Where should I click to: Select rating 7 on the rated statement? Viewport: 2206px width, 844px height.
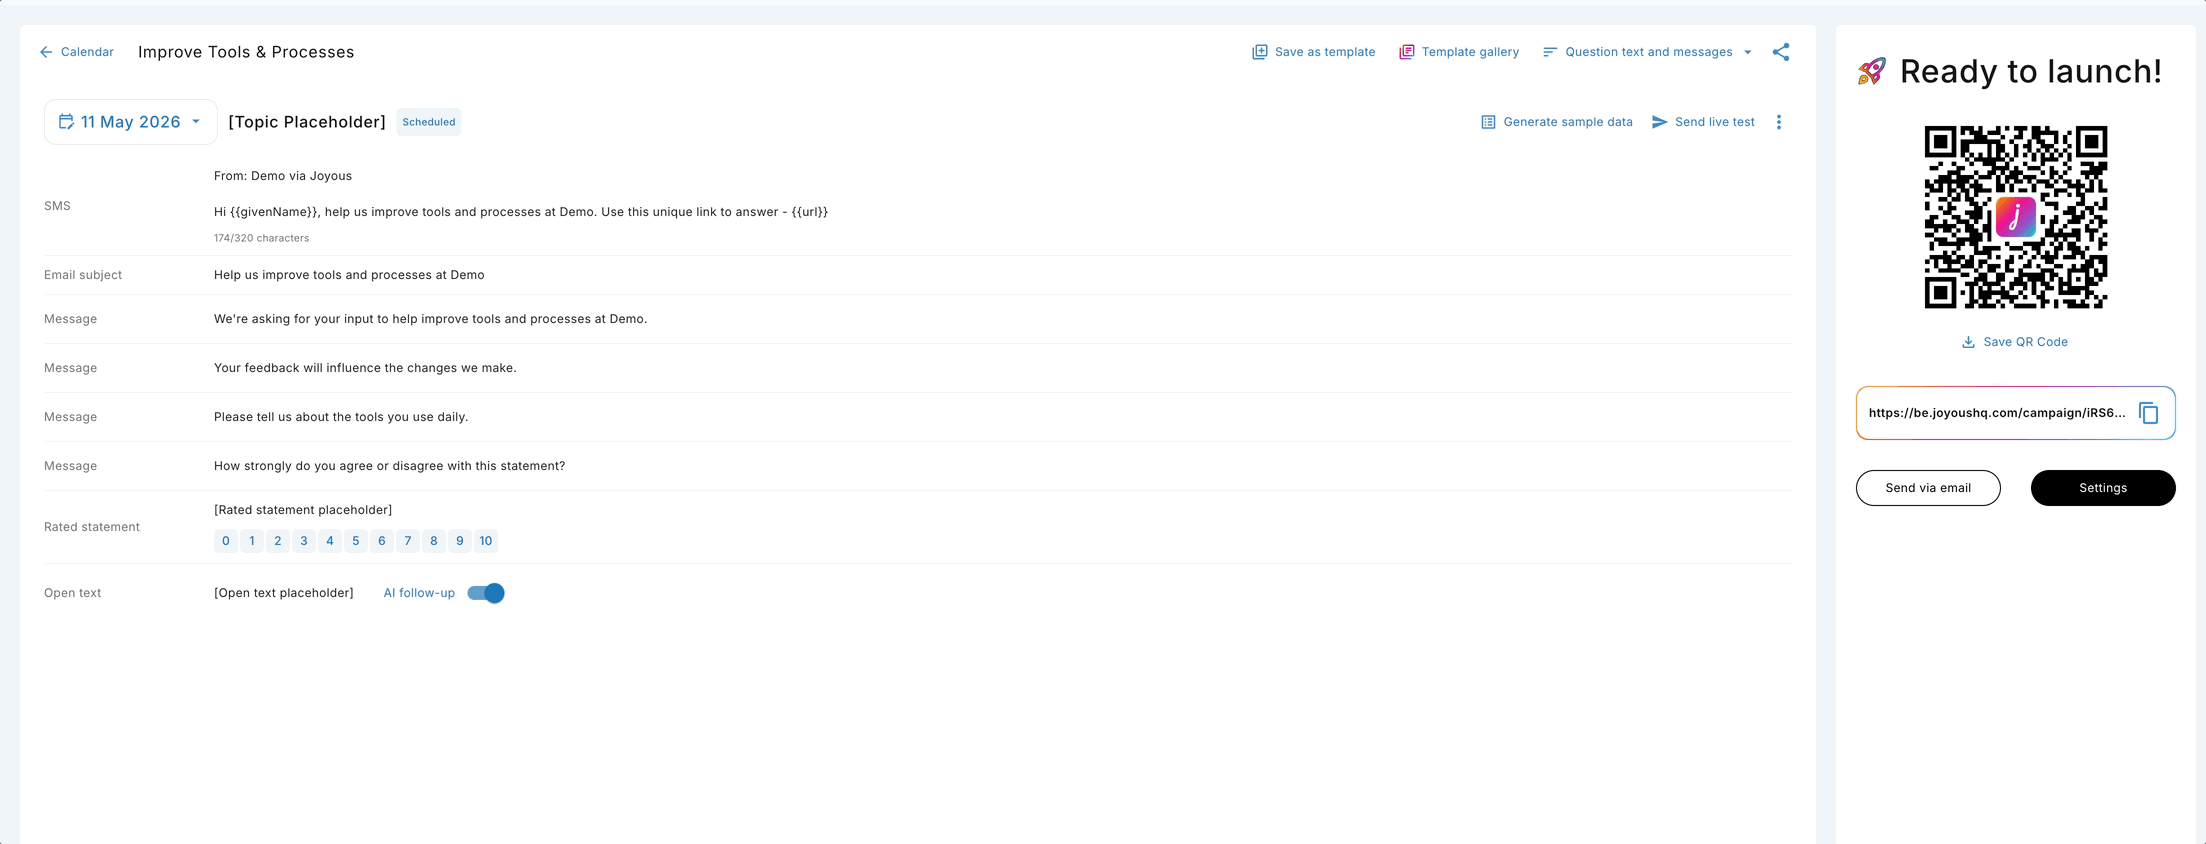tap(408, 541)
